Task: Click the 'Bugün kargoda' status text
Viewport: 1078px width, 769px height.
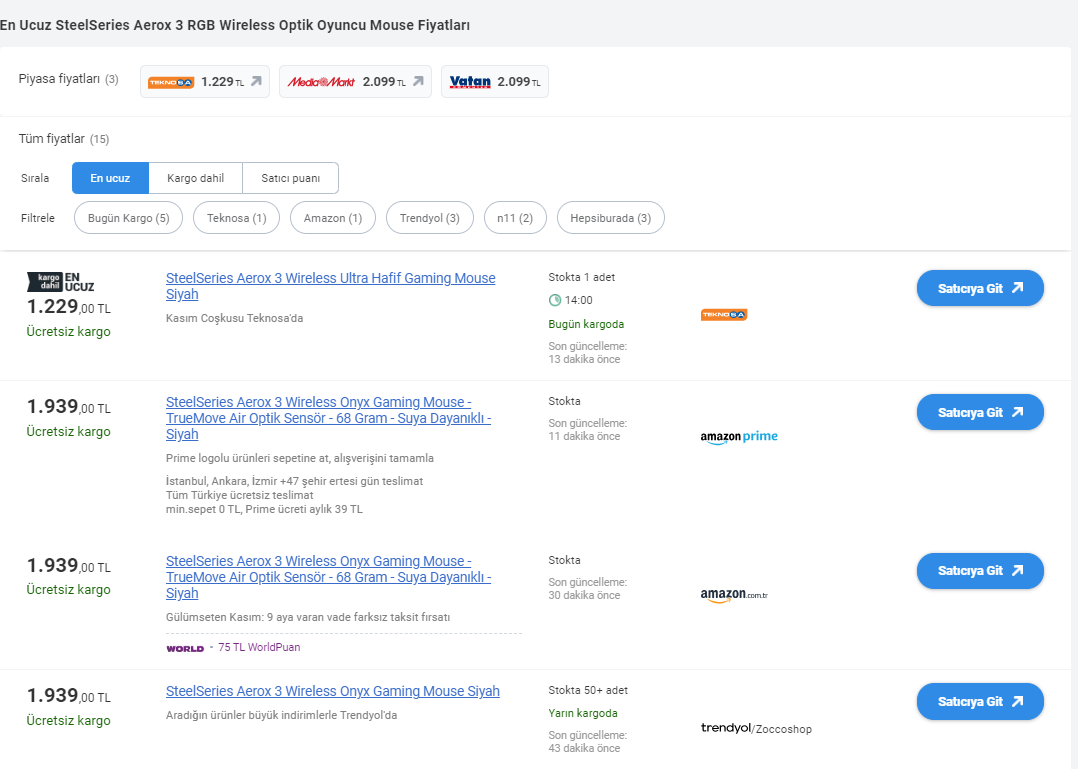Action: (586, 324)
